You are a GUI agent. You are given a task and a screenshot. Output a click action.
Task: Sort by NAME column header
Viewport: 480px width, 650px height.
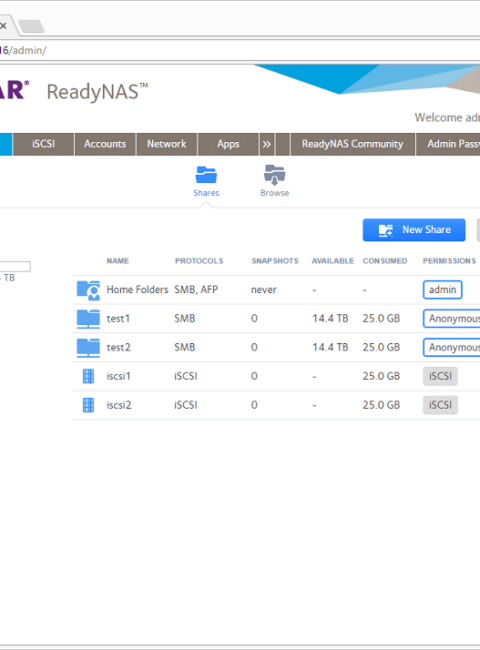118,261
